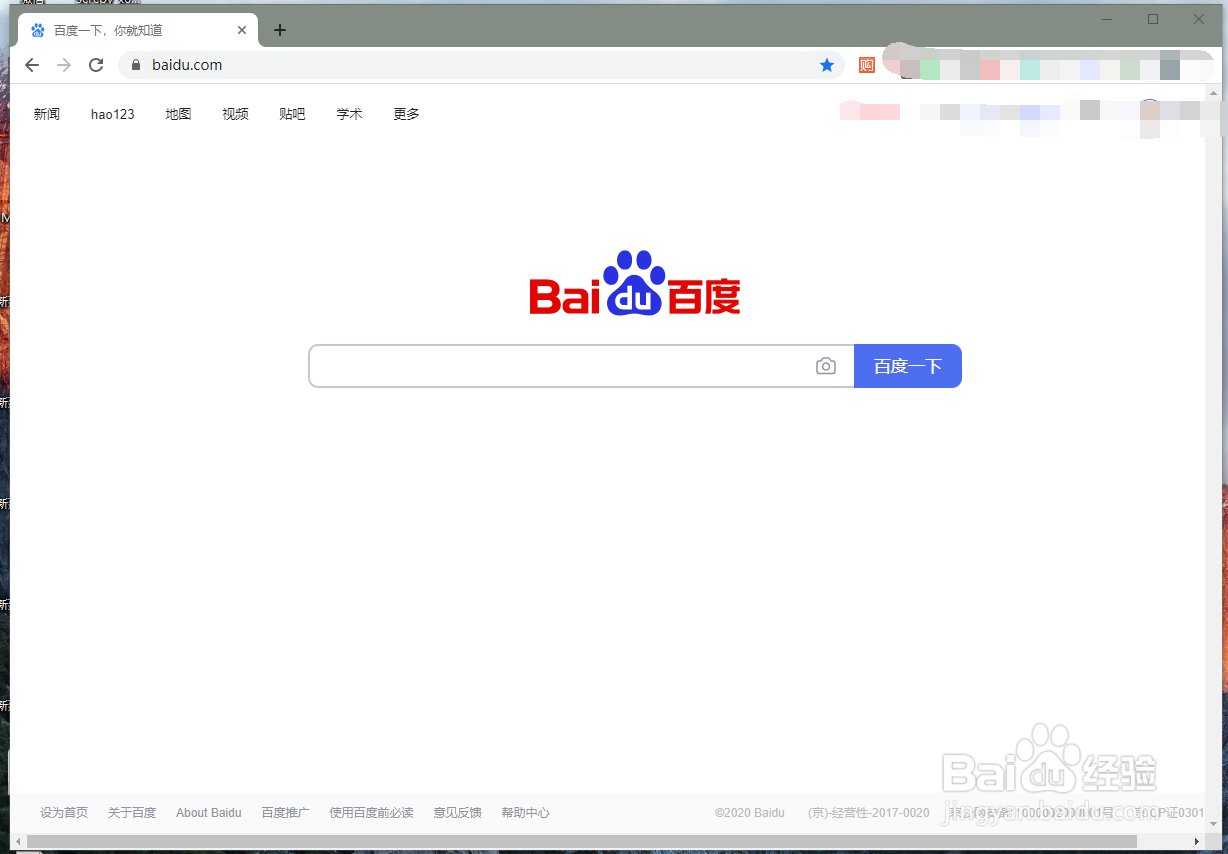Expand the 更多 products menu

coord(406,114)
